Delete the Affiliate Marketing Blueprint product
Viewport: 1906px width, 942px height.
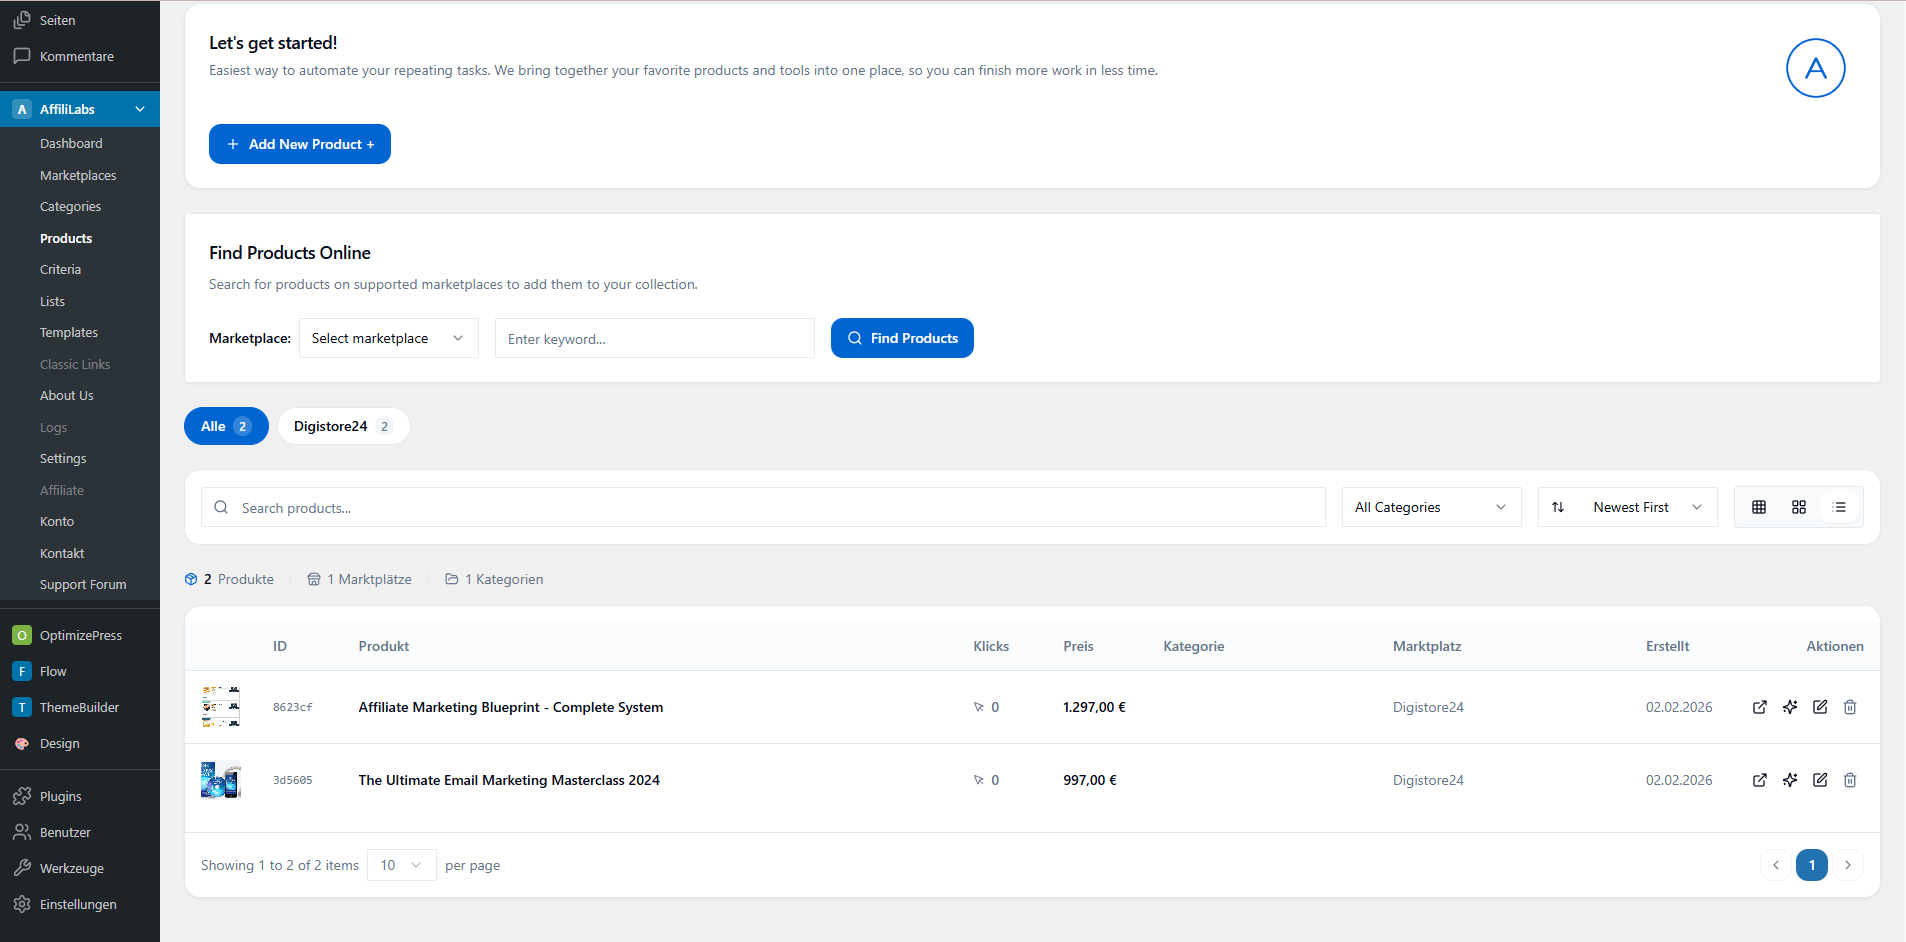point(1850,707)
